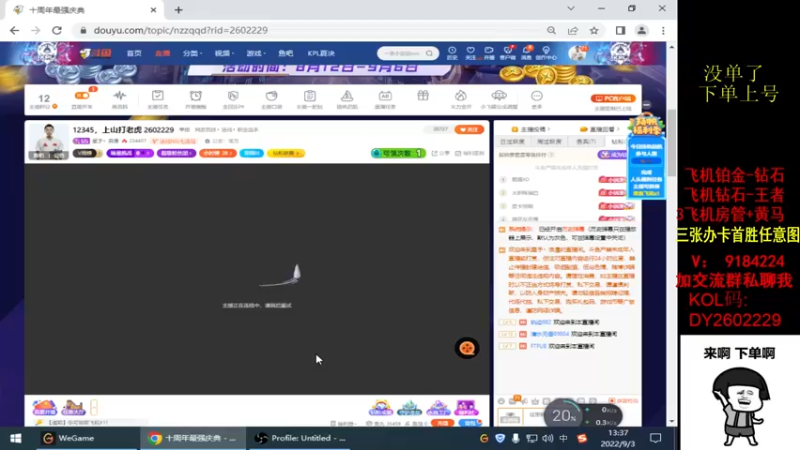Viewport: 800px width, 450px height.
Task: Click the streamer avatar thumbnail
Action: [x=48, y=142]
